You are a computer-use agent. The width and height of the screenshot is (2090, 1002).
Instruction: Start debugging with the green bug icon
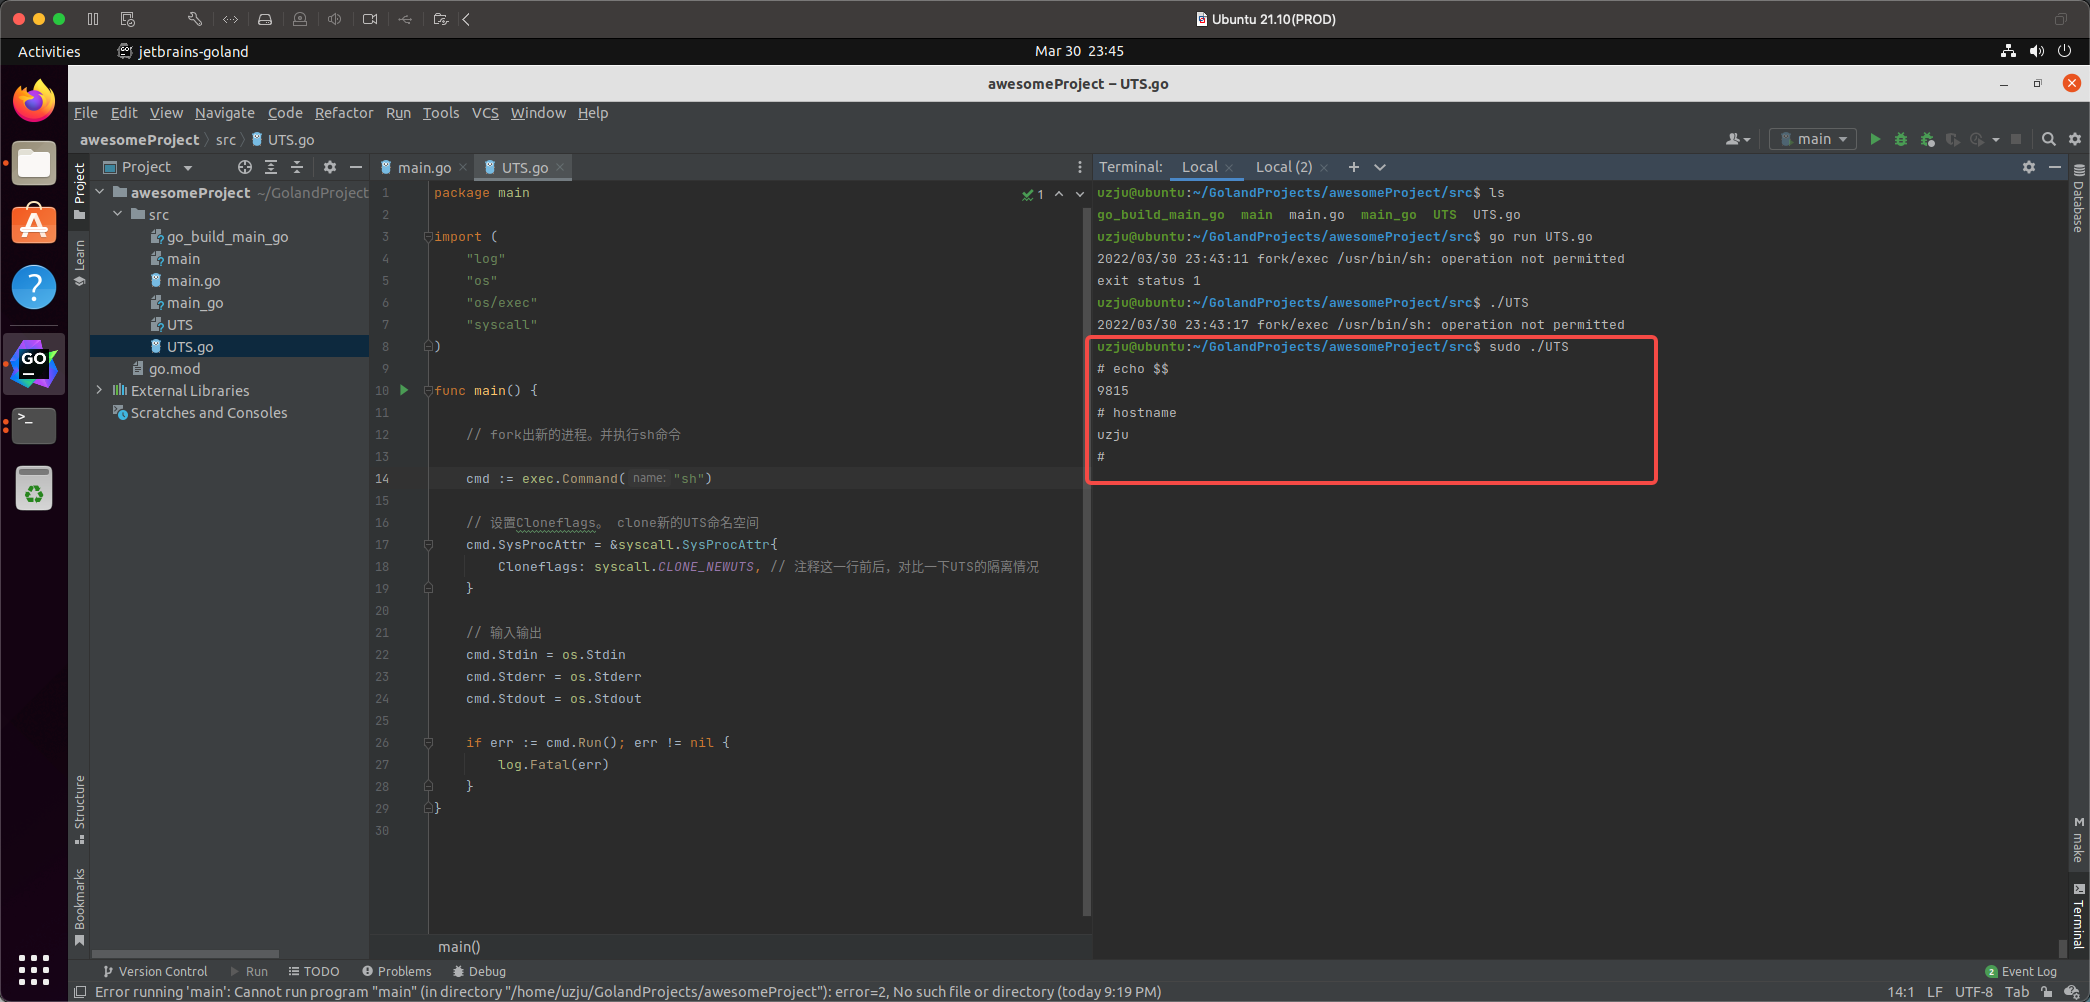(x=1901, y=139)
